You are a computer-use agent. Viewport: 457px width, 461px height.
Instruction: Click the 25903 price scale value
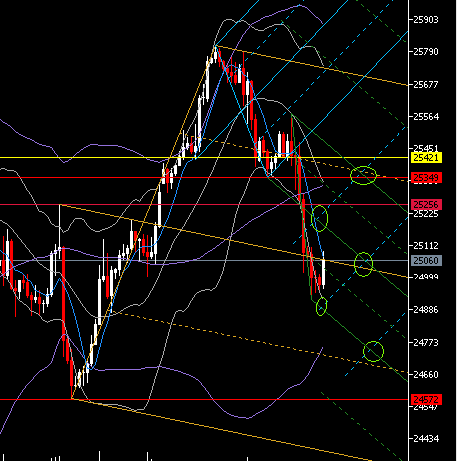pyautogui.click(x=426, y=20)
